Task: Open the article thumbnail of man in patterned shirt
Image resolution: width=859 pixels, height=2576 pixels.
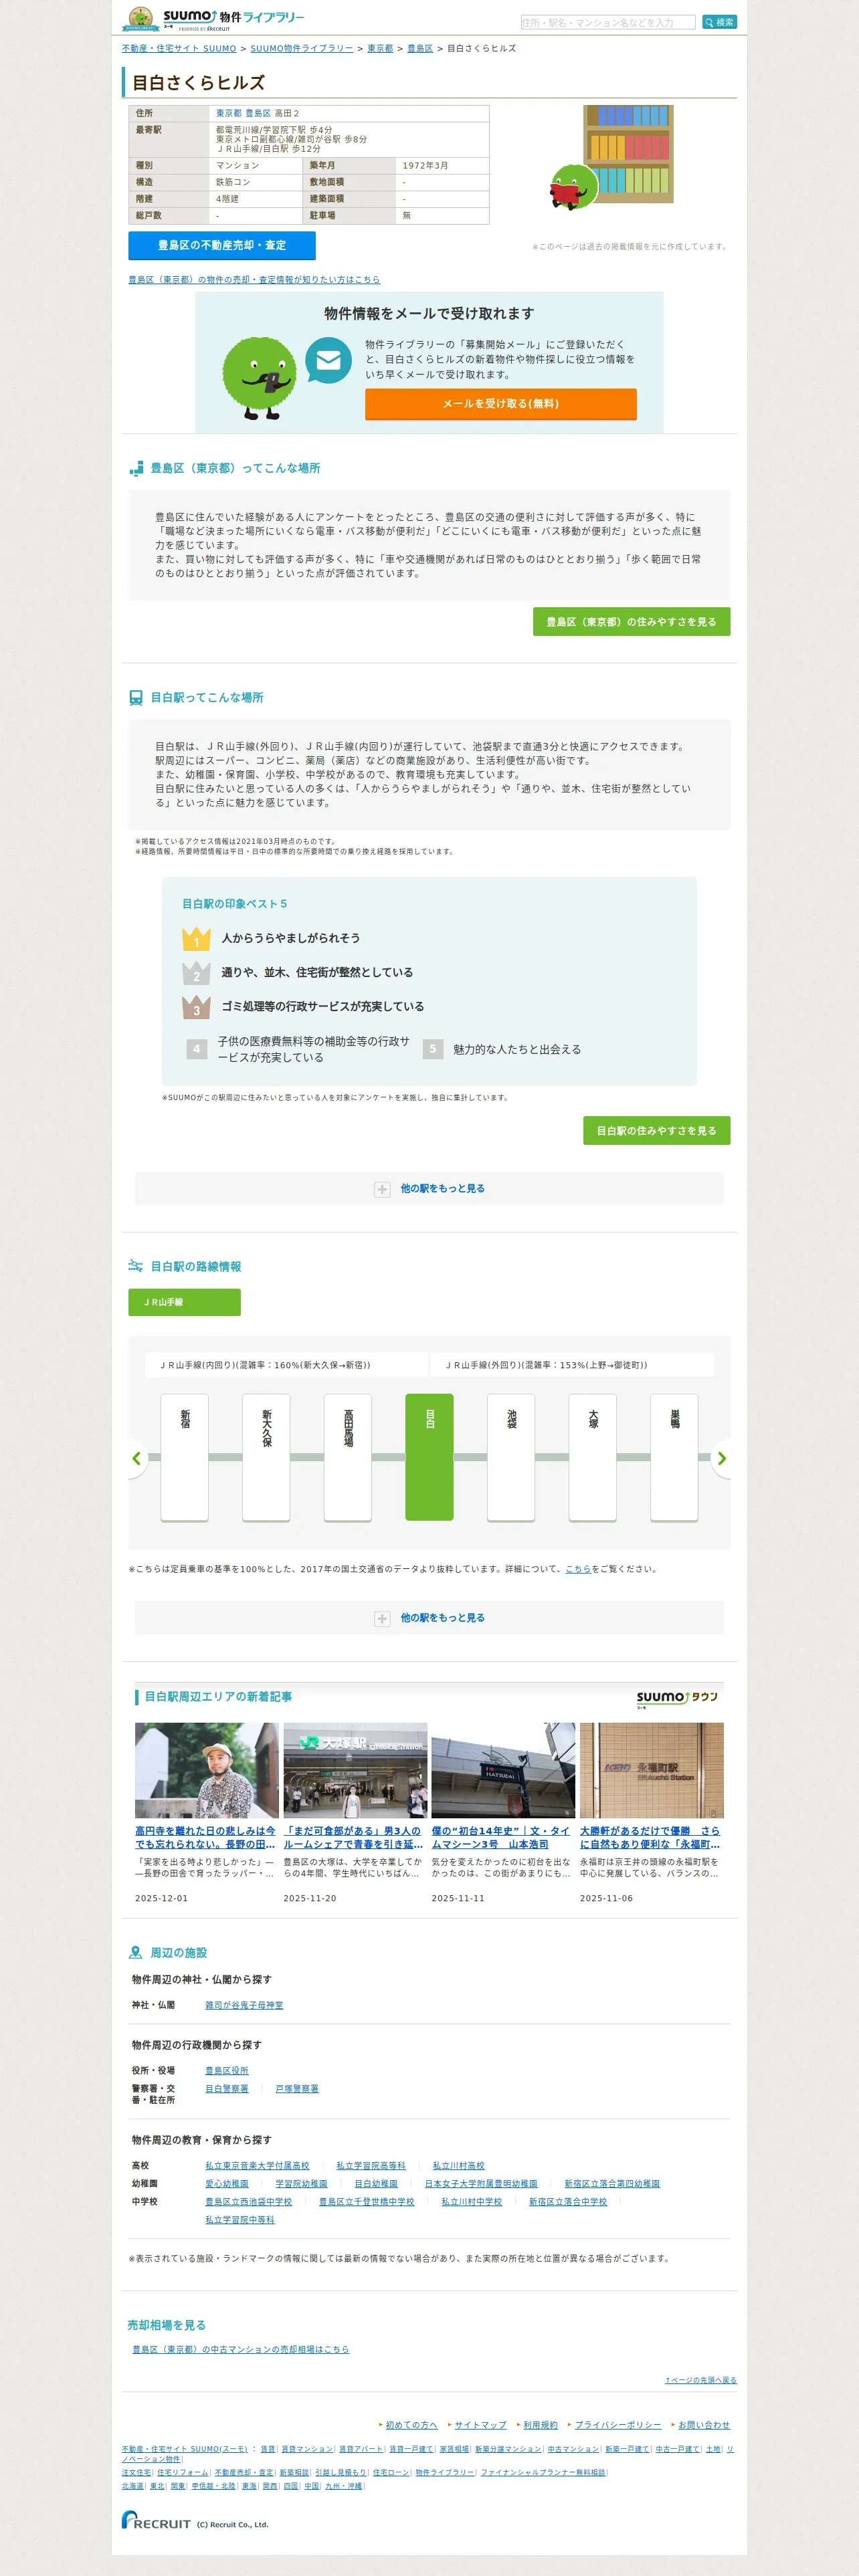Action: coord(207,1770)
